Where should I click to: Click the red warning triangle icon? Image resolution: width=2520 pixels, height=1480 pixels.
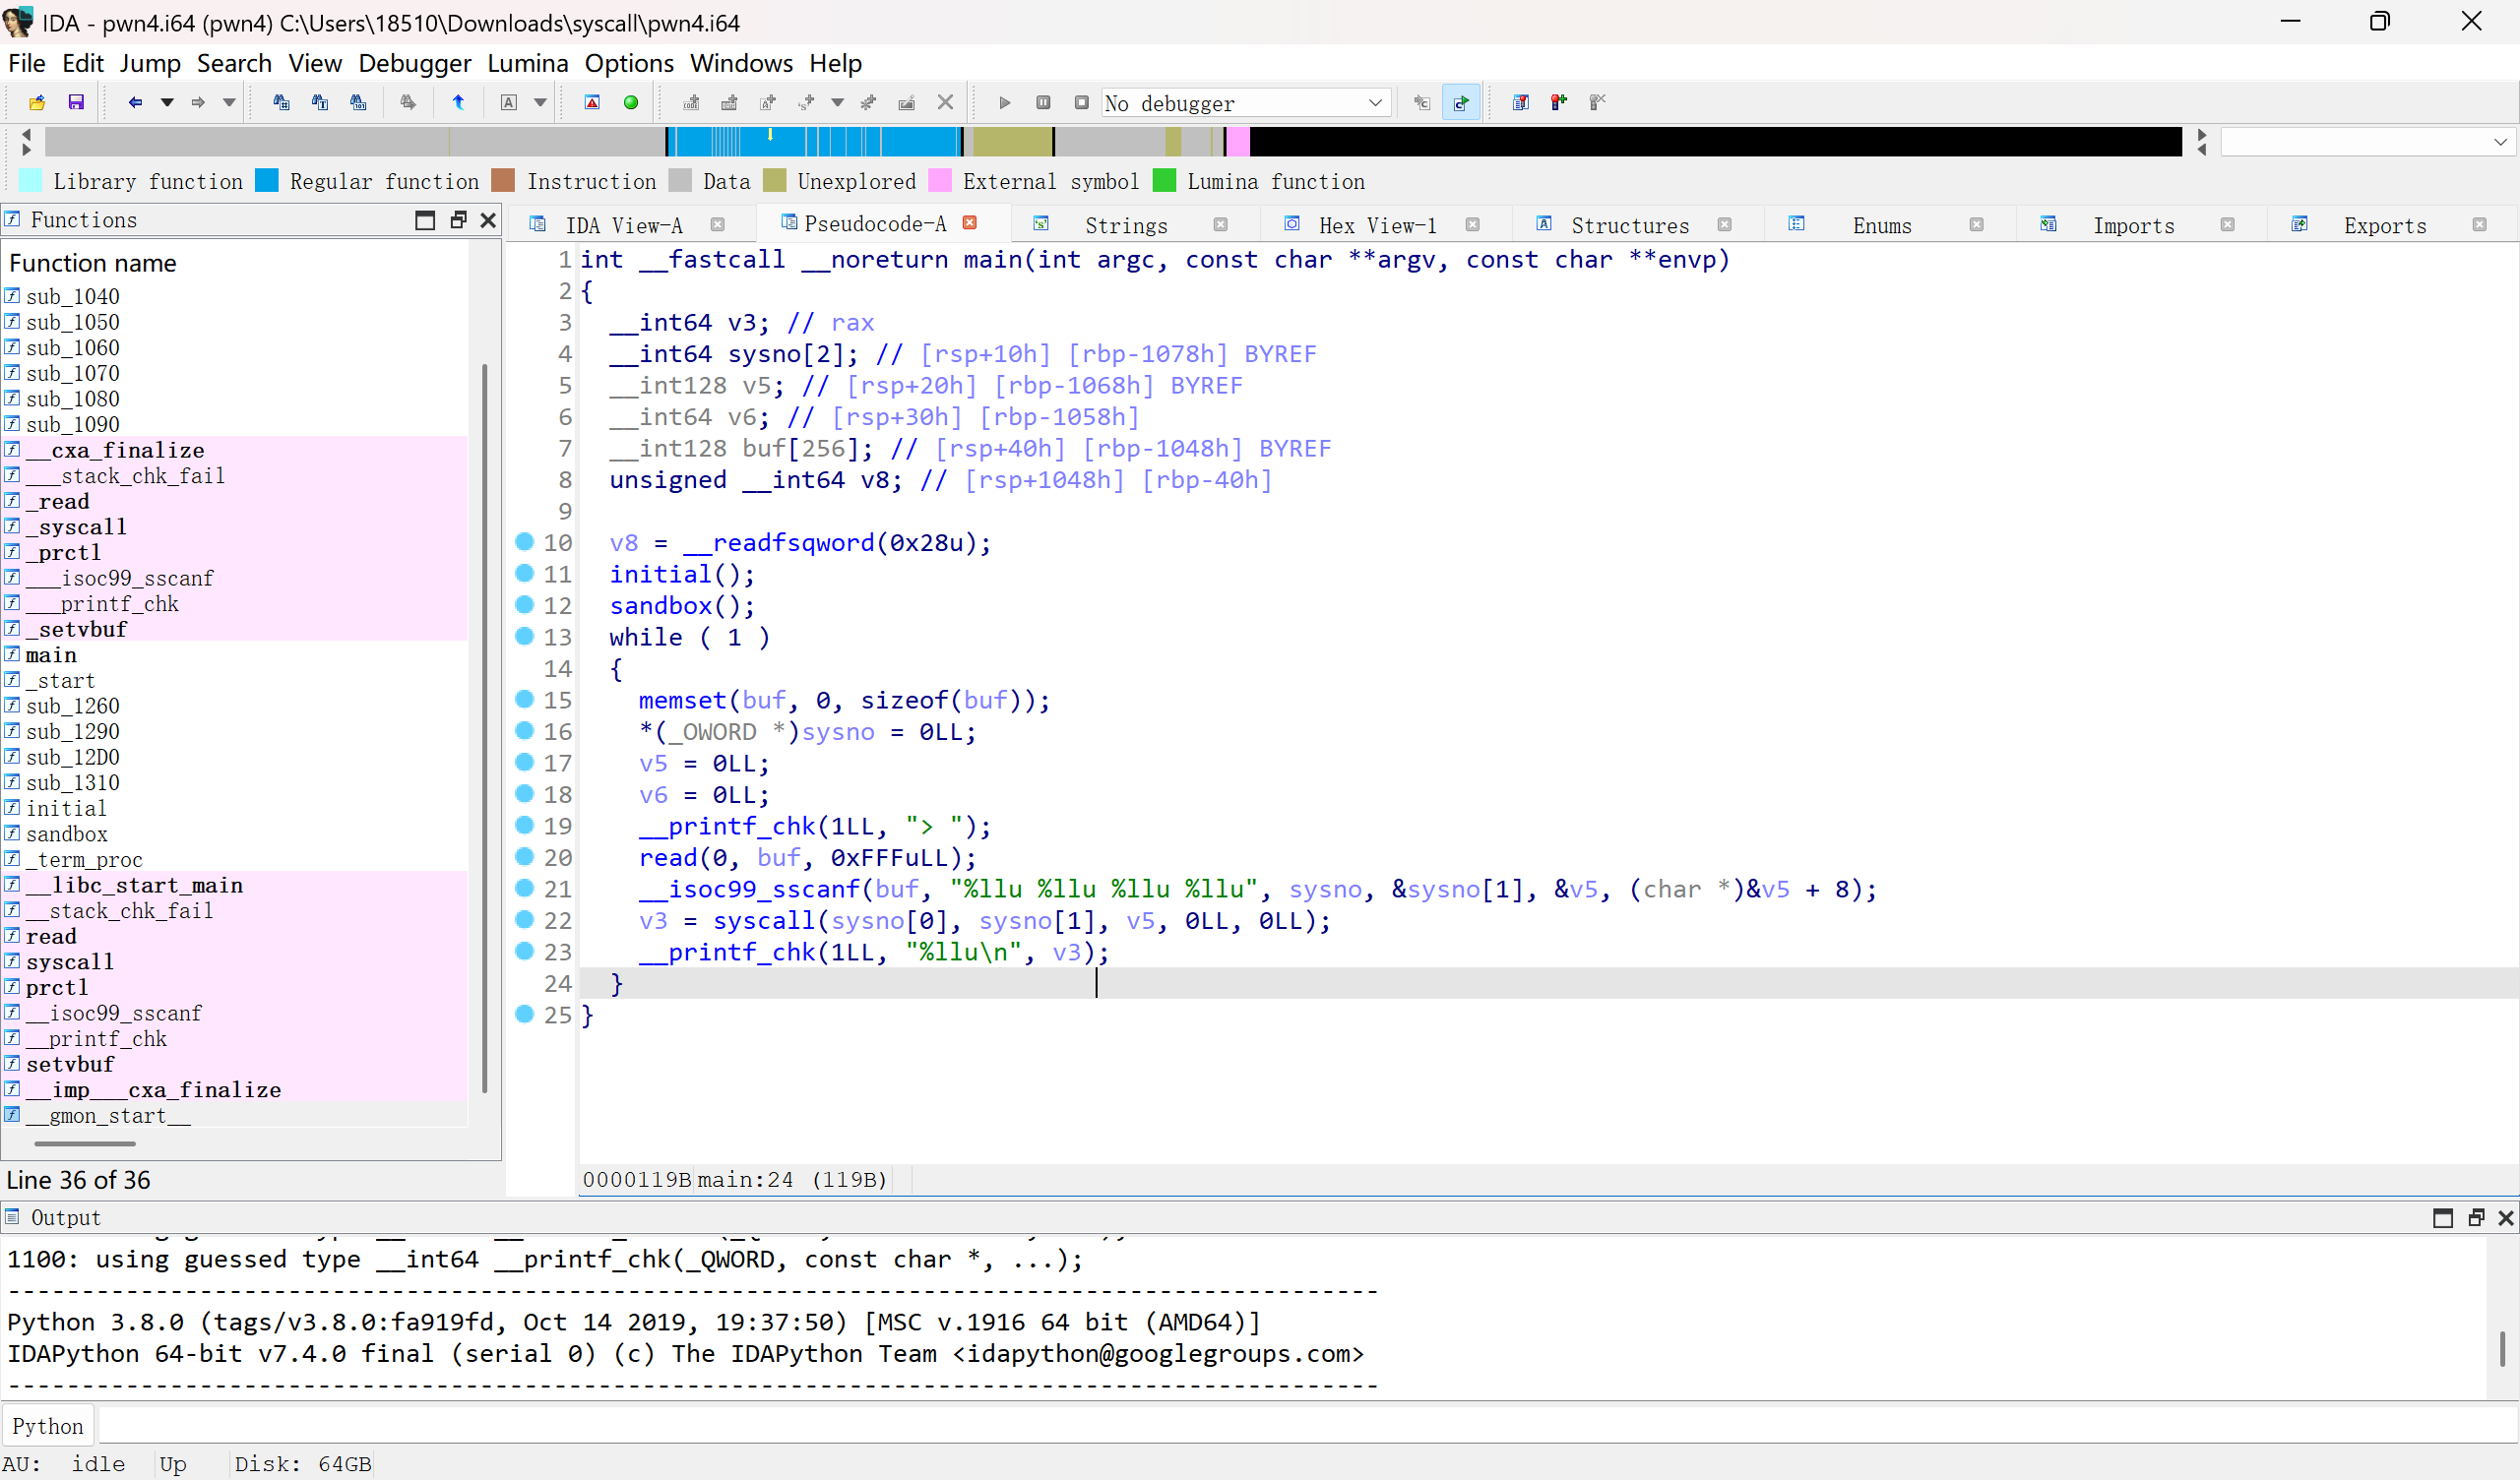[592, 102]
